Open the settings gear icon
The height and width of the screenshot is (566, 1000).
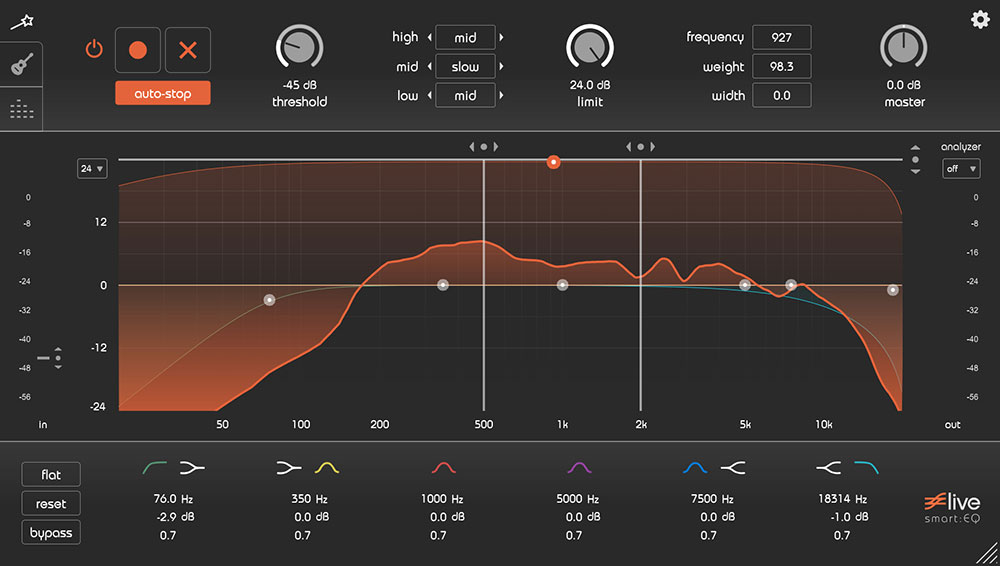(979, 19)
